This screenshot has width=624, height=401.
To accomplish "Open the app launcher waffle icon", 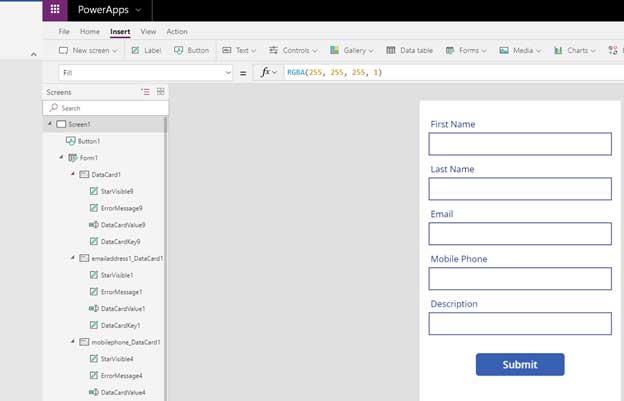I will tap(54, 9).
